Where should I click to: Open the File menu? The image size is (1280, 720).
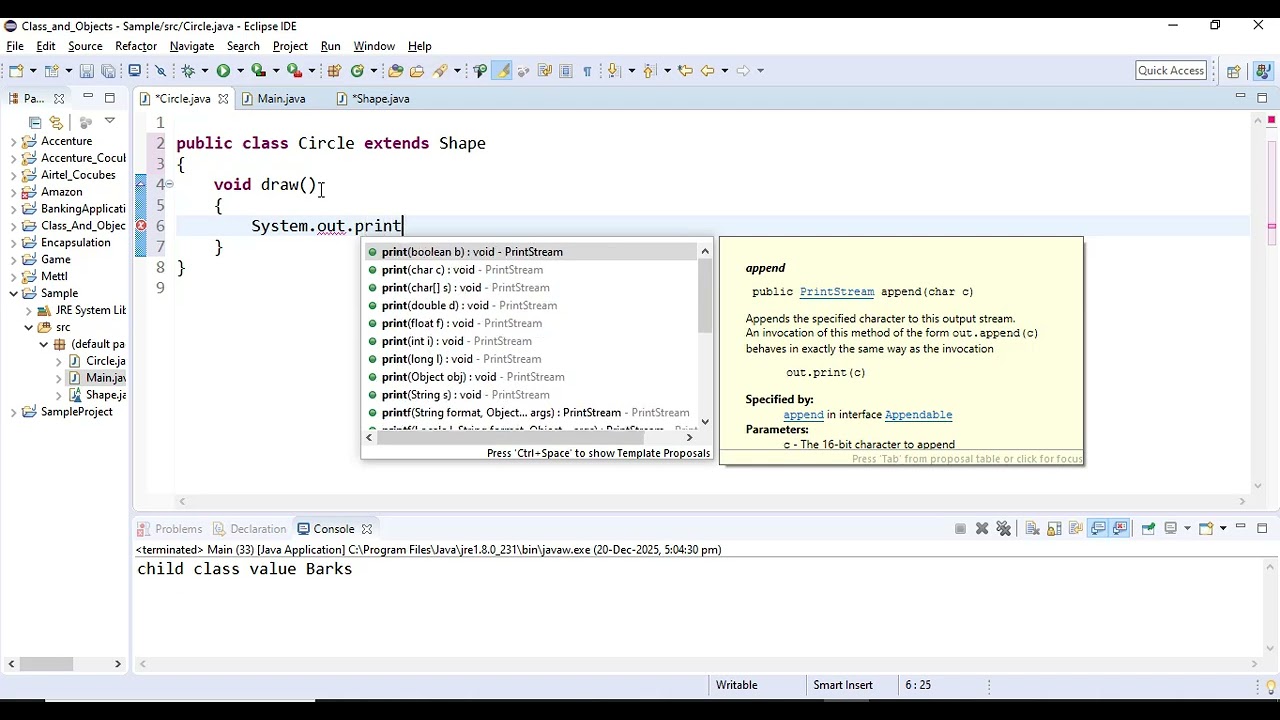pos(15,46)
